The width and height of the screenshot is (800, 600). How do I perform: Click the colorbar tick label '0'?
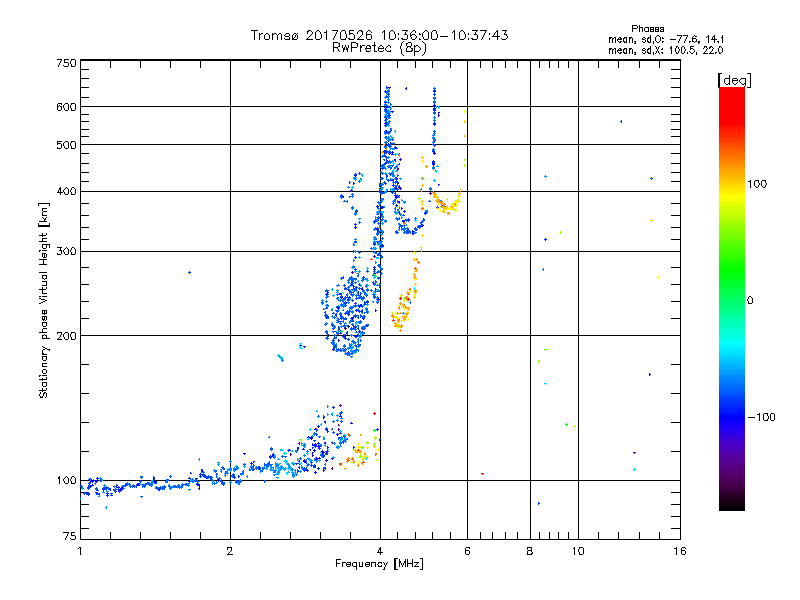(750, 301)
